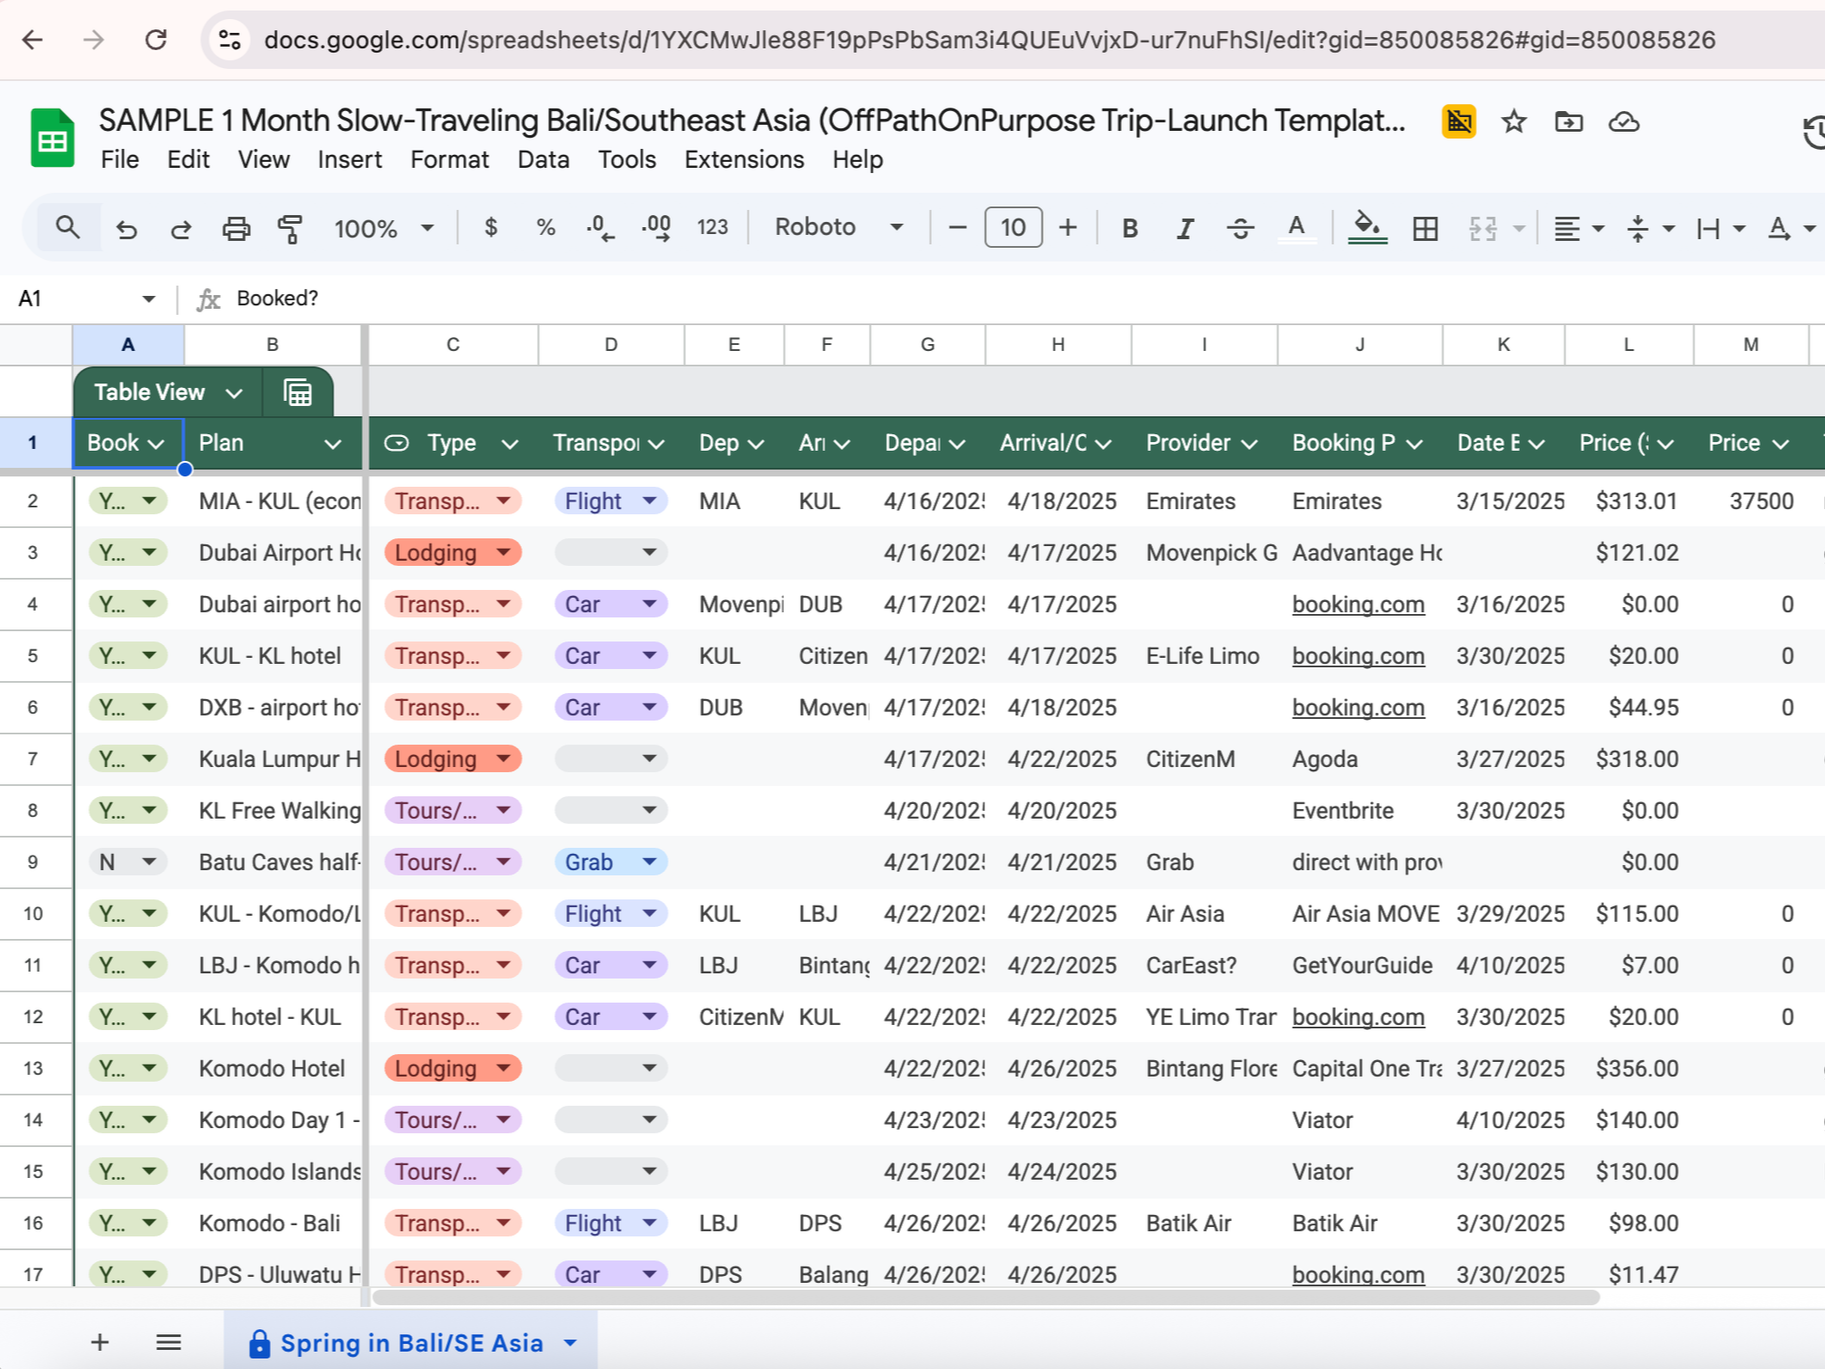1825x1369 pixels.
Task: Open the zoom level dropdown
Action: point(384,228)
